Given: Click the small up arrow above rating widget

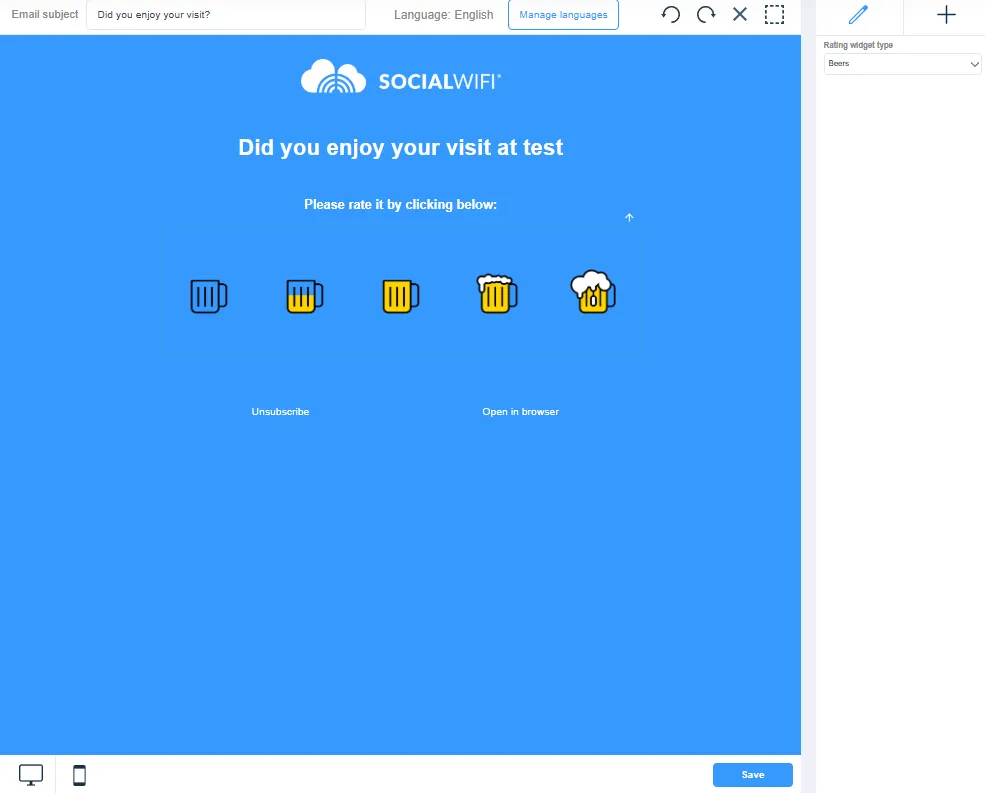Looking at the screenshot, I should [629, 217].
